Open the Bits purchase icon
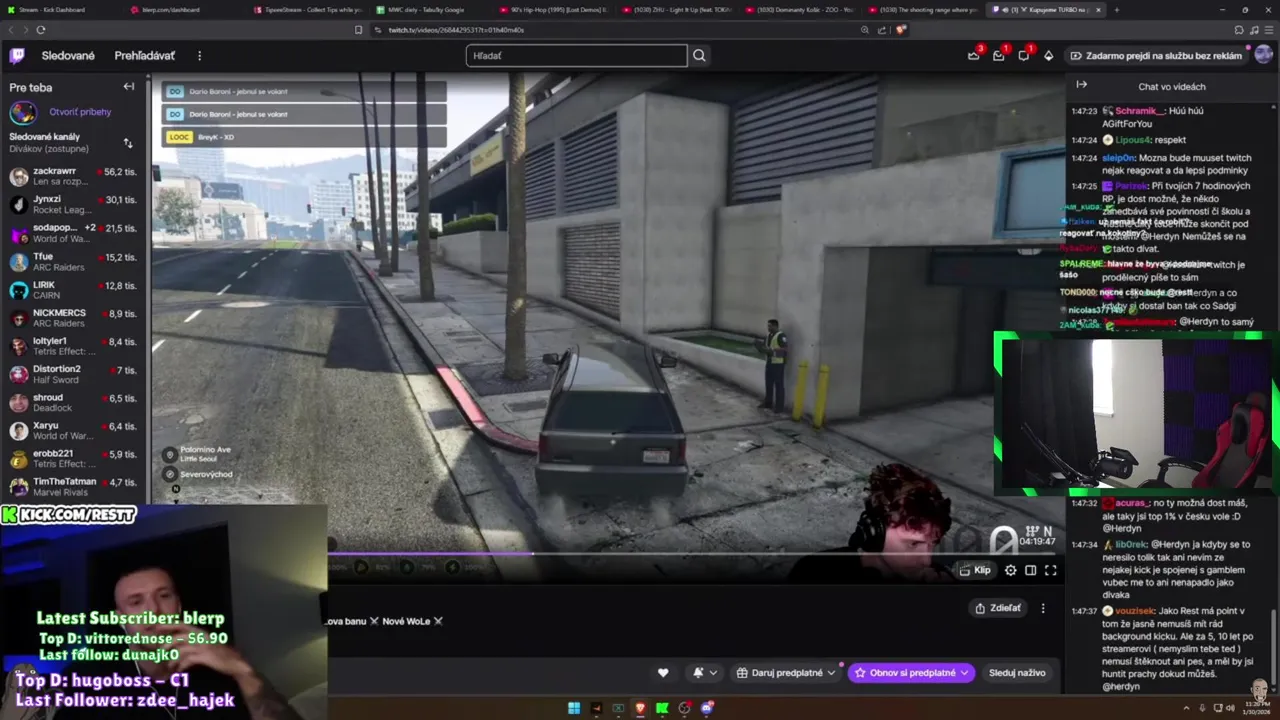1280x720 pixels. [x=1048, y=56]
